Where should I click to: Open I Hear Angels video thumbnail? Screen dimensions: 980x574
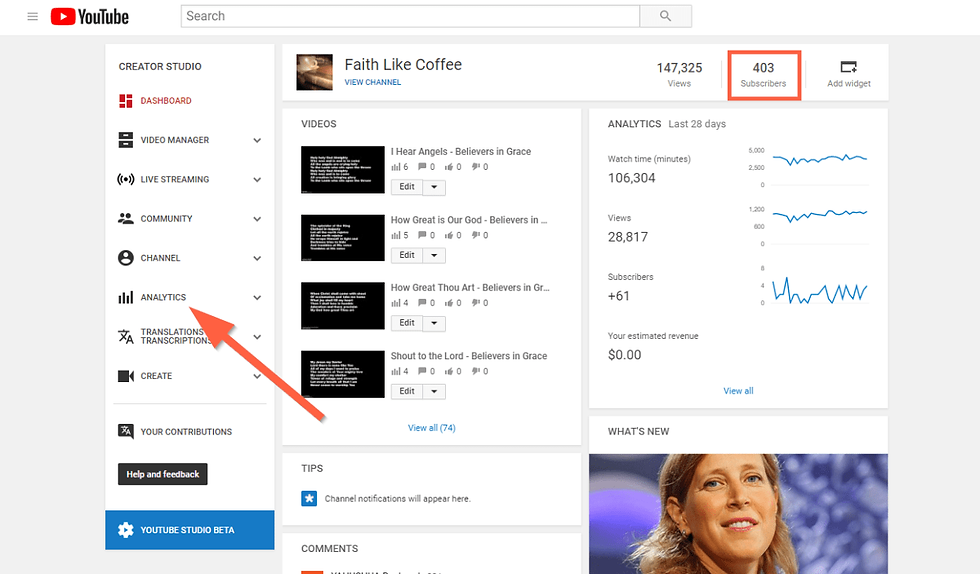[342, 169]
